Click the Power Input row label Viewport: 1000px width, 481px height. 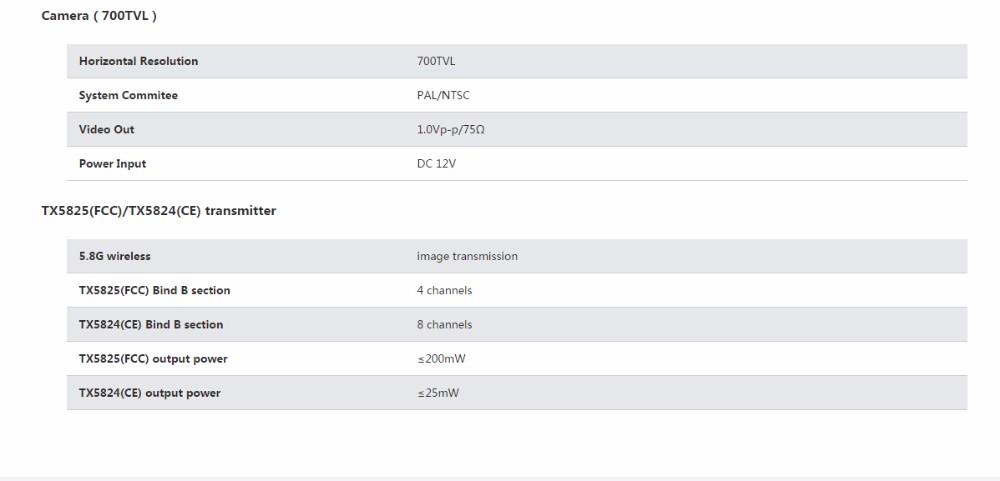point(112,163)
